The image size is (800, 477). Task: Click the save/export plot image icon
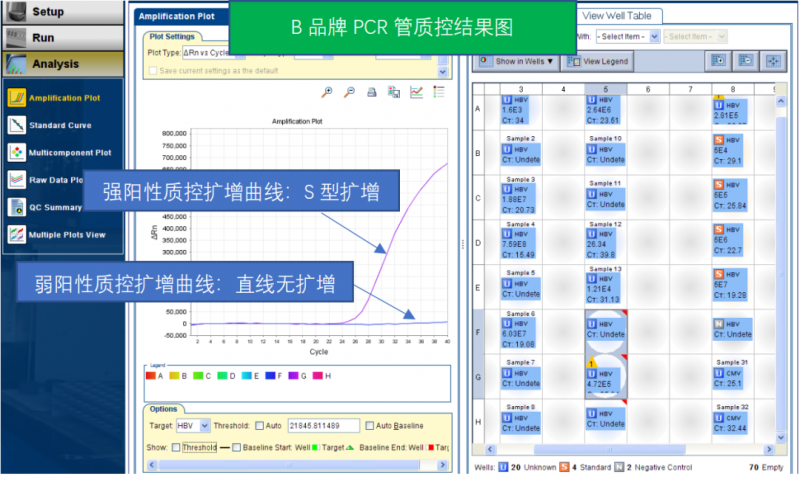click(x=394, y=92)
